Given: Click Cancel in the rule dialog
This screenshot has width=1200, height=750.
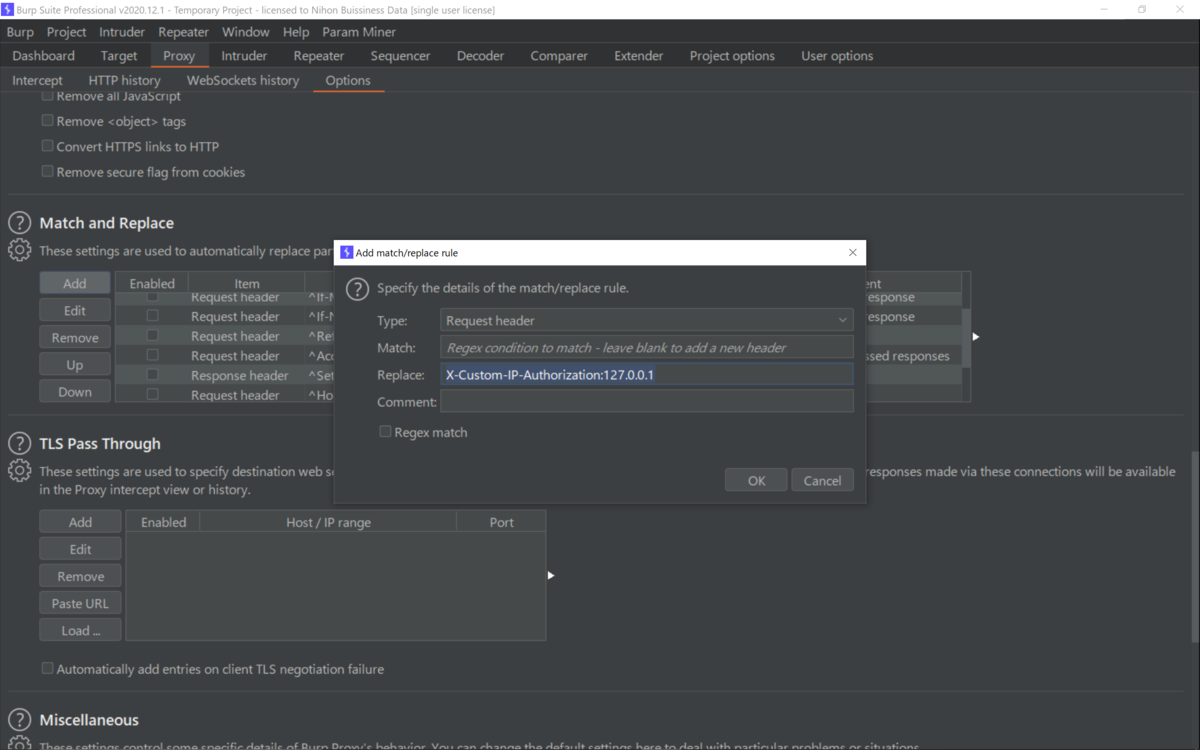Looking at the screenshot, I should point(822,481).
